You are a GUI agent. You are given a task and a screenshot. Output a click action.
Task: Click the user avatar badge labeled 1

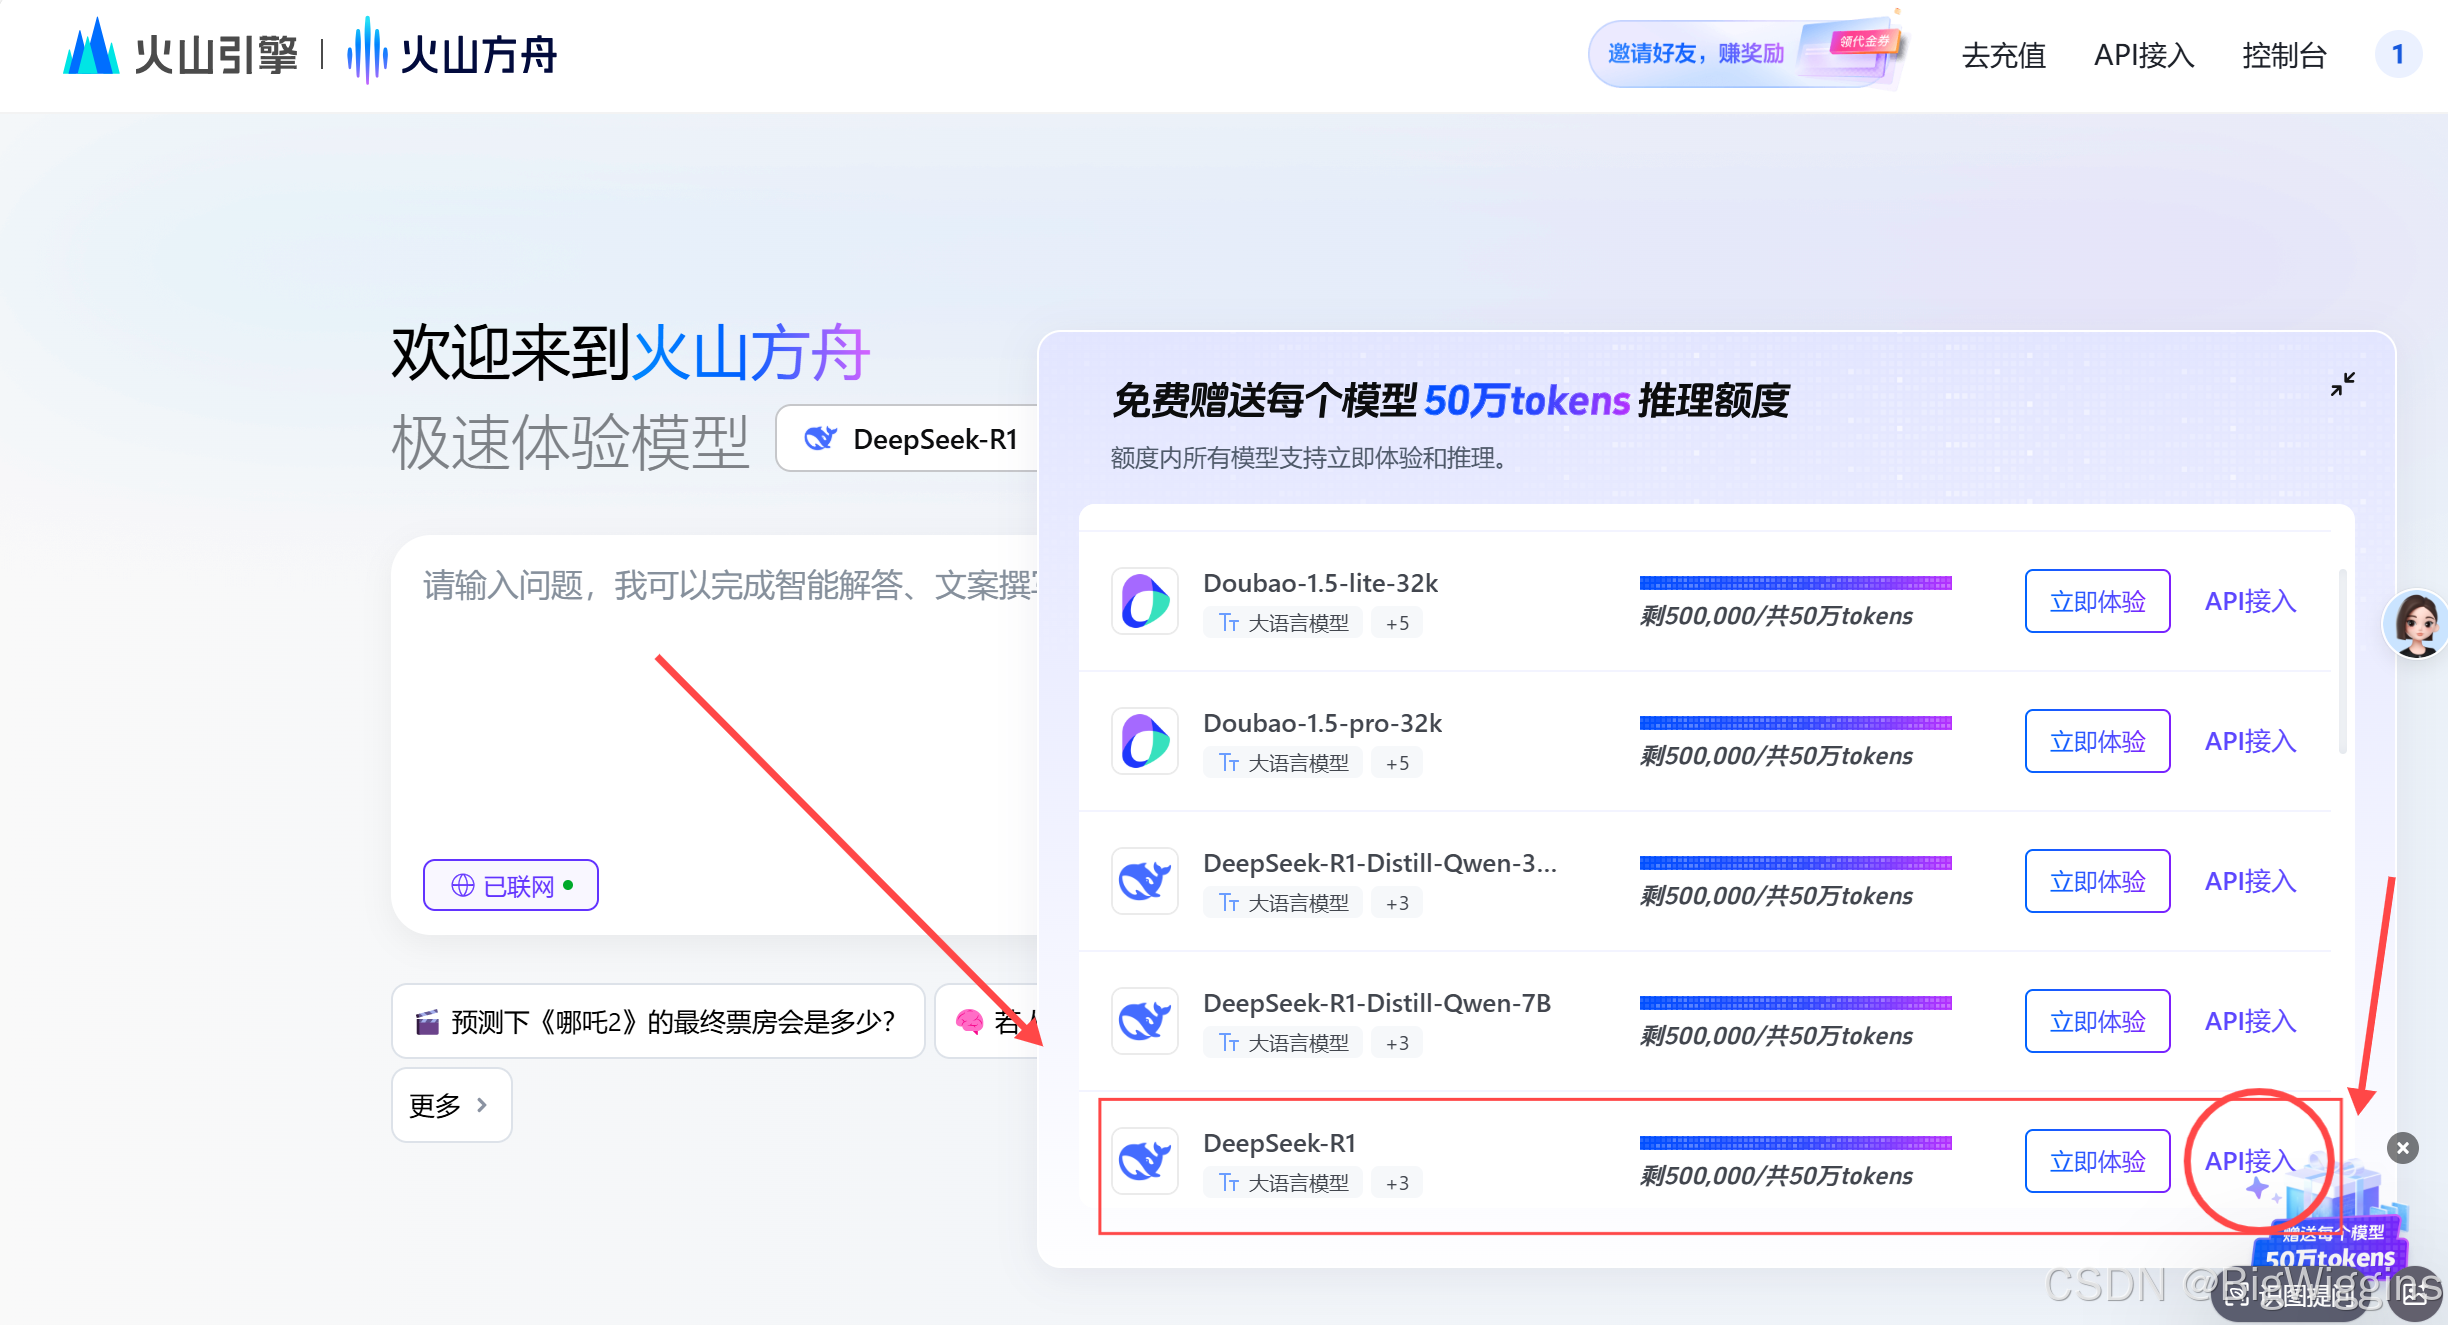click(x=2397, y=54)
